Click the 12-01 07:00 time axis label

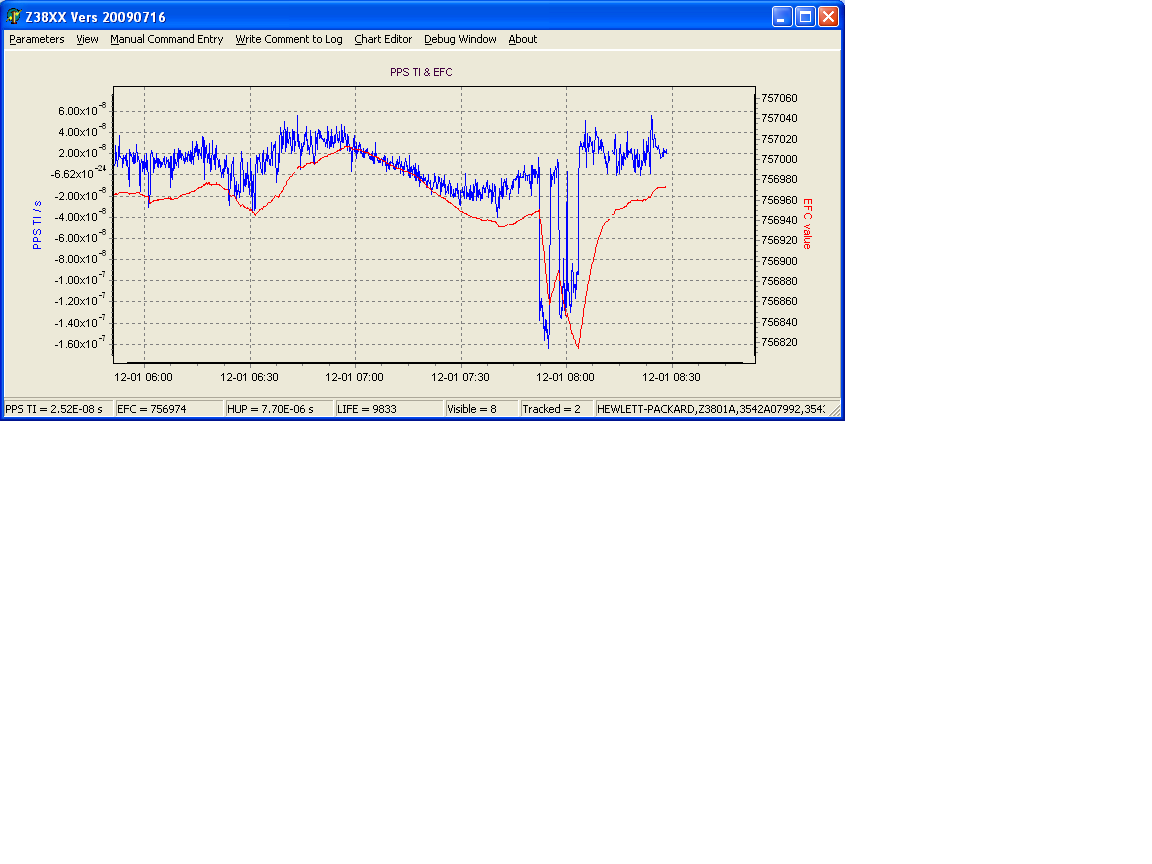tap(354, 377)
